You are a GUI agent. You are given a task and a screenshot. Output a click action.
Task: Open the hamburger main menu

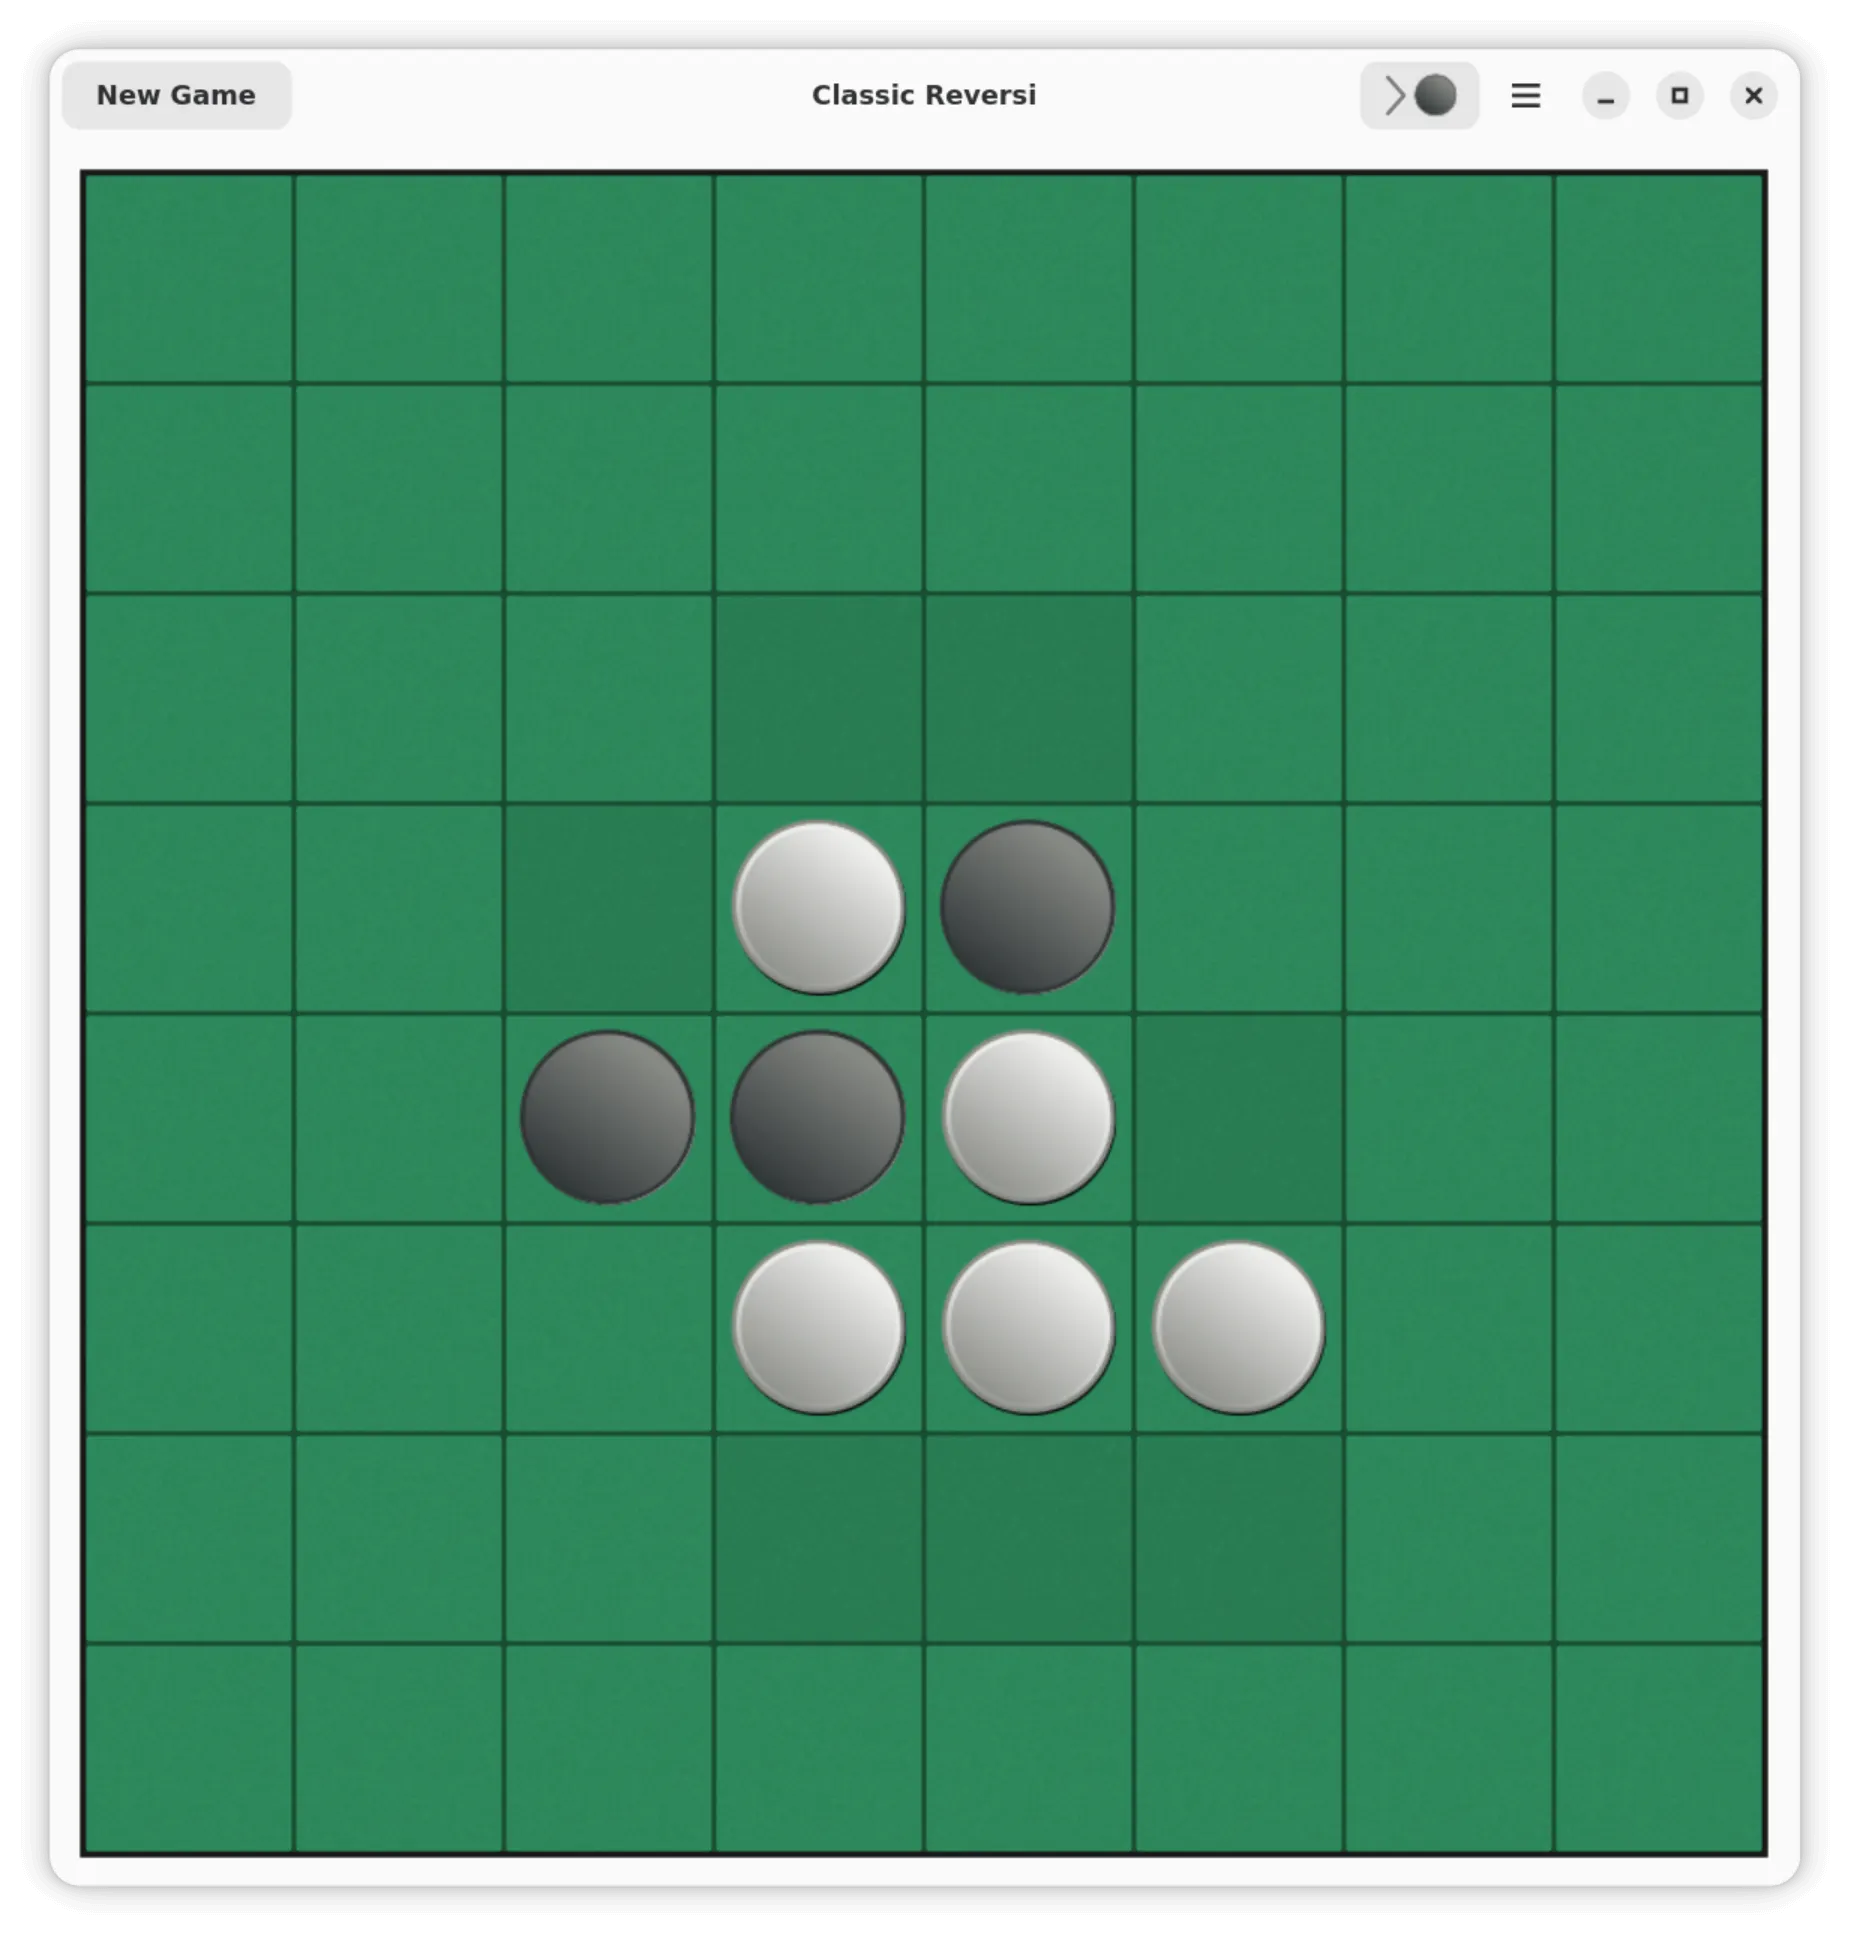[x=1525, y=95]
